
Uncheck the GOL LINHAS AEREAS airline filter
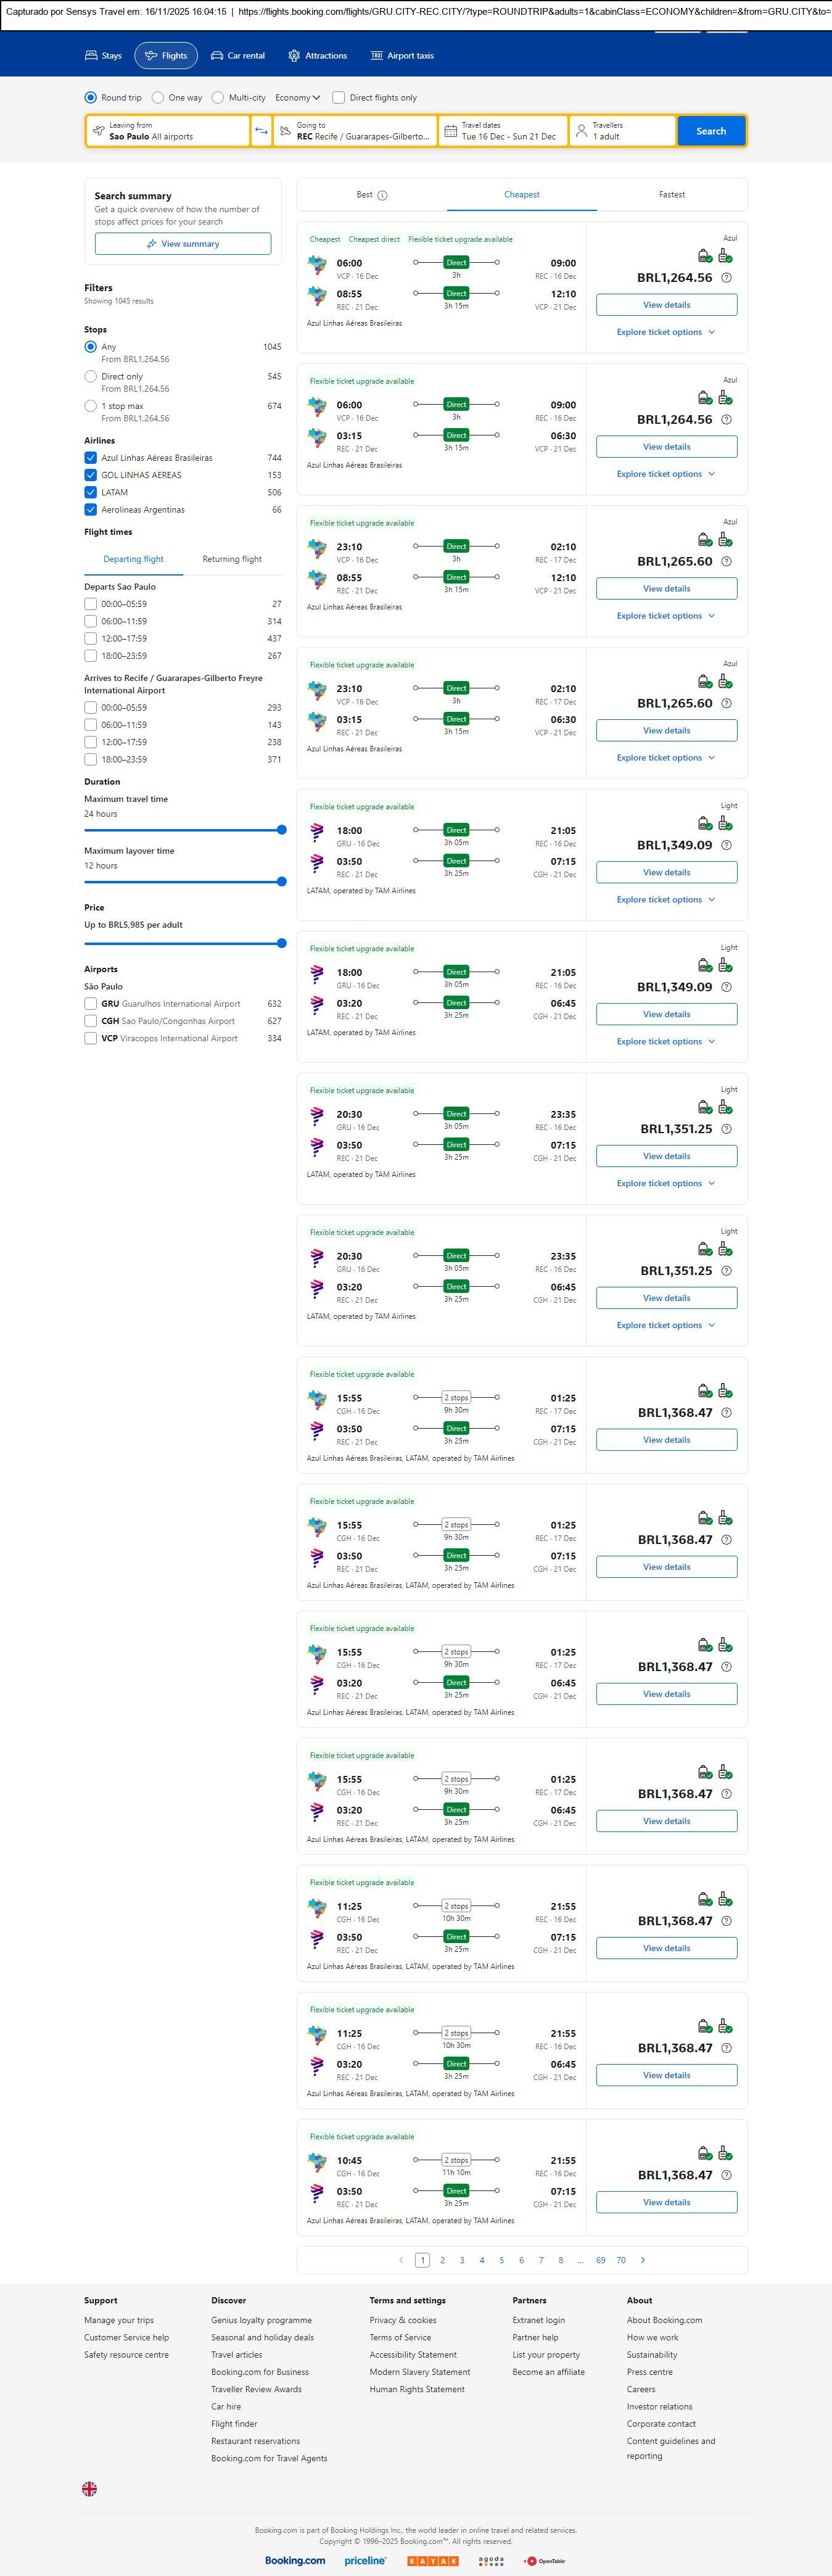click(x=91, y=475)
